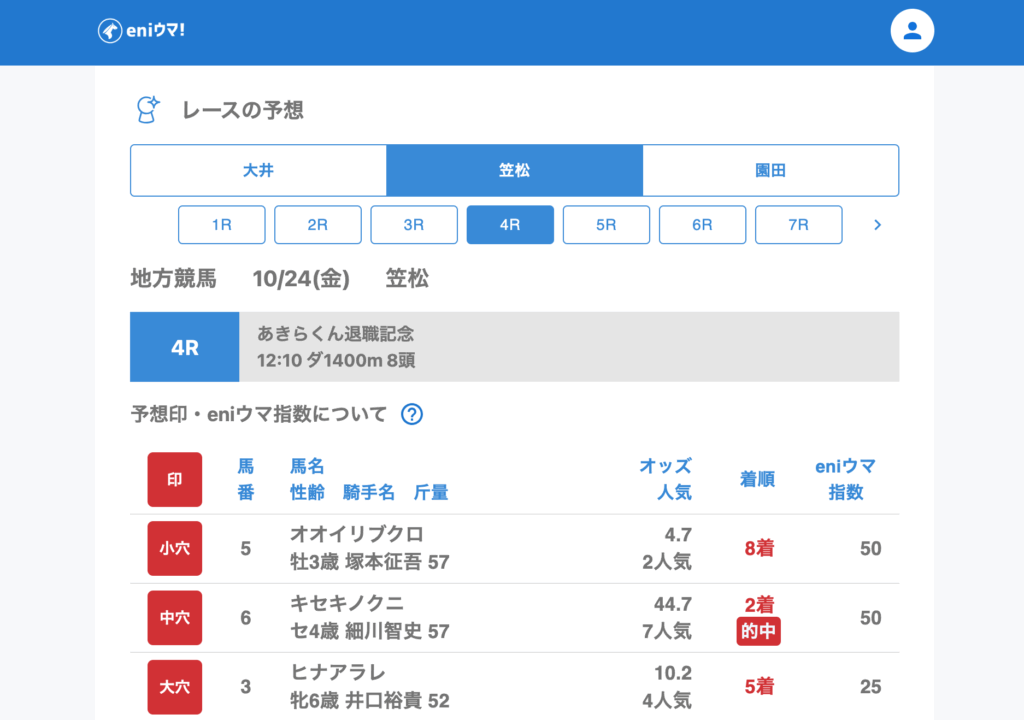Choose the 5R race button

pos(606,225)
